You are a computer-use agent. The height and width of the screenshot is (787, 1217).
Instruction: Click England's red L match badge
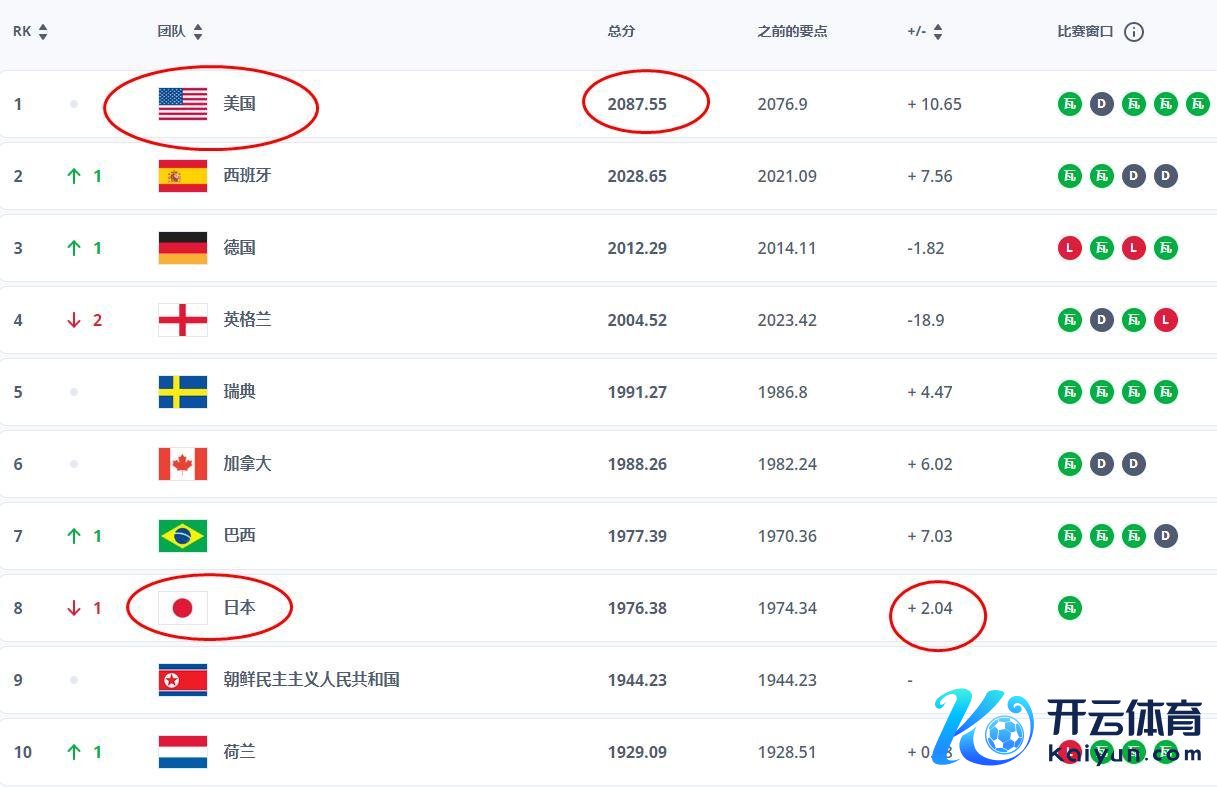tap(1165, 320)
